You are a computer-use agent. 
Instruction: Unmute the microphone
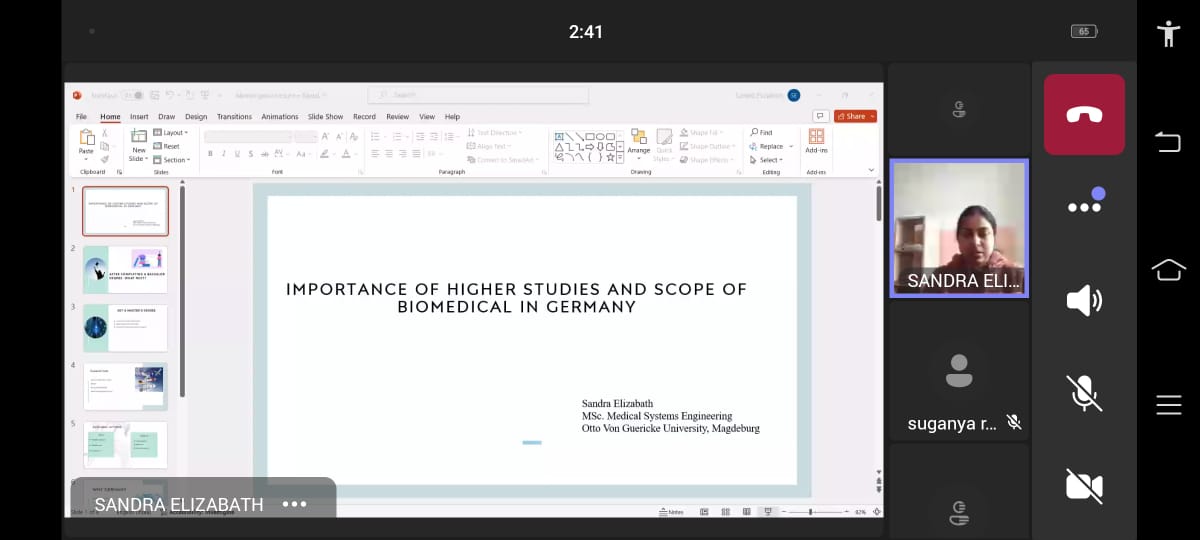tap(1084, 393)
